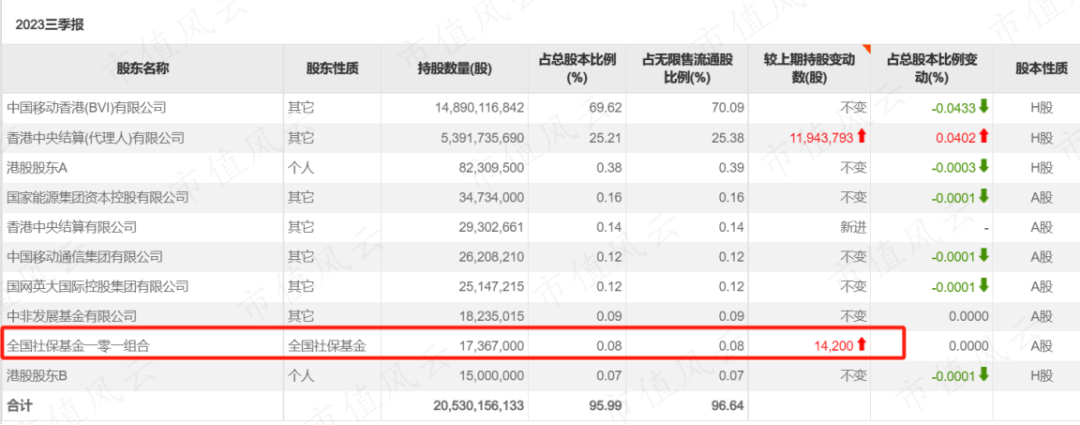Click holding amount 26,208,210
The width and height of the screenshot is (1080, 425).
click(490, 257)
